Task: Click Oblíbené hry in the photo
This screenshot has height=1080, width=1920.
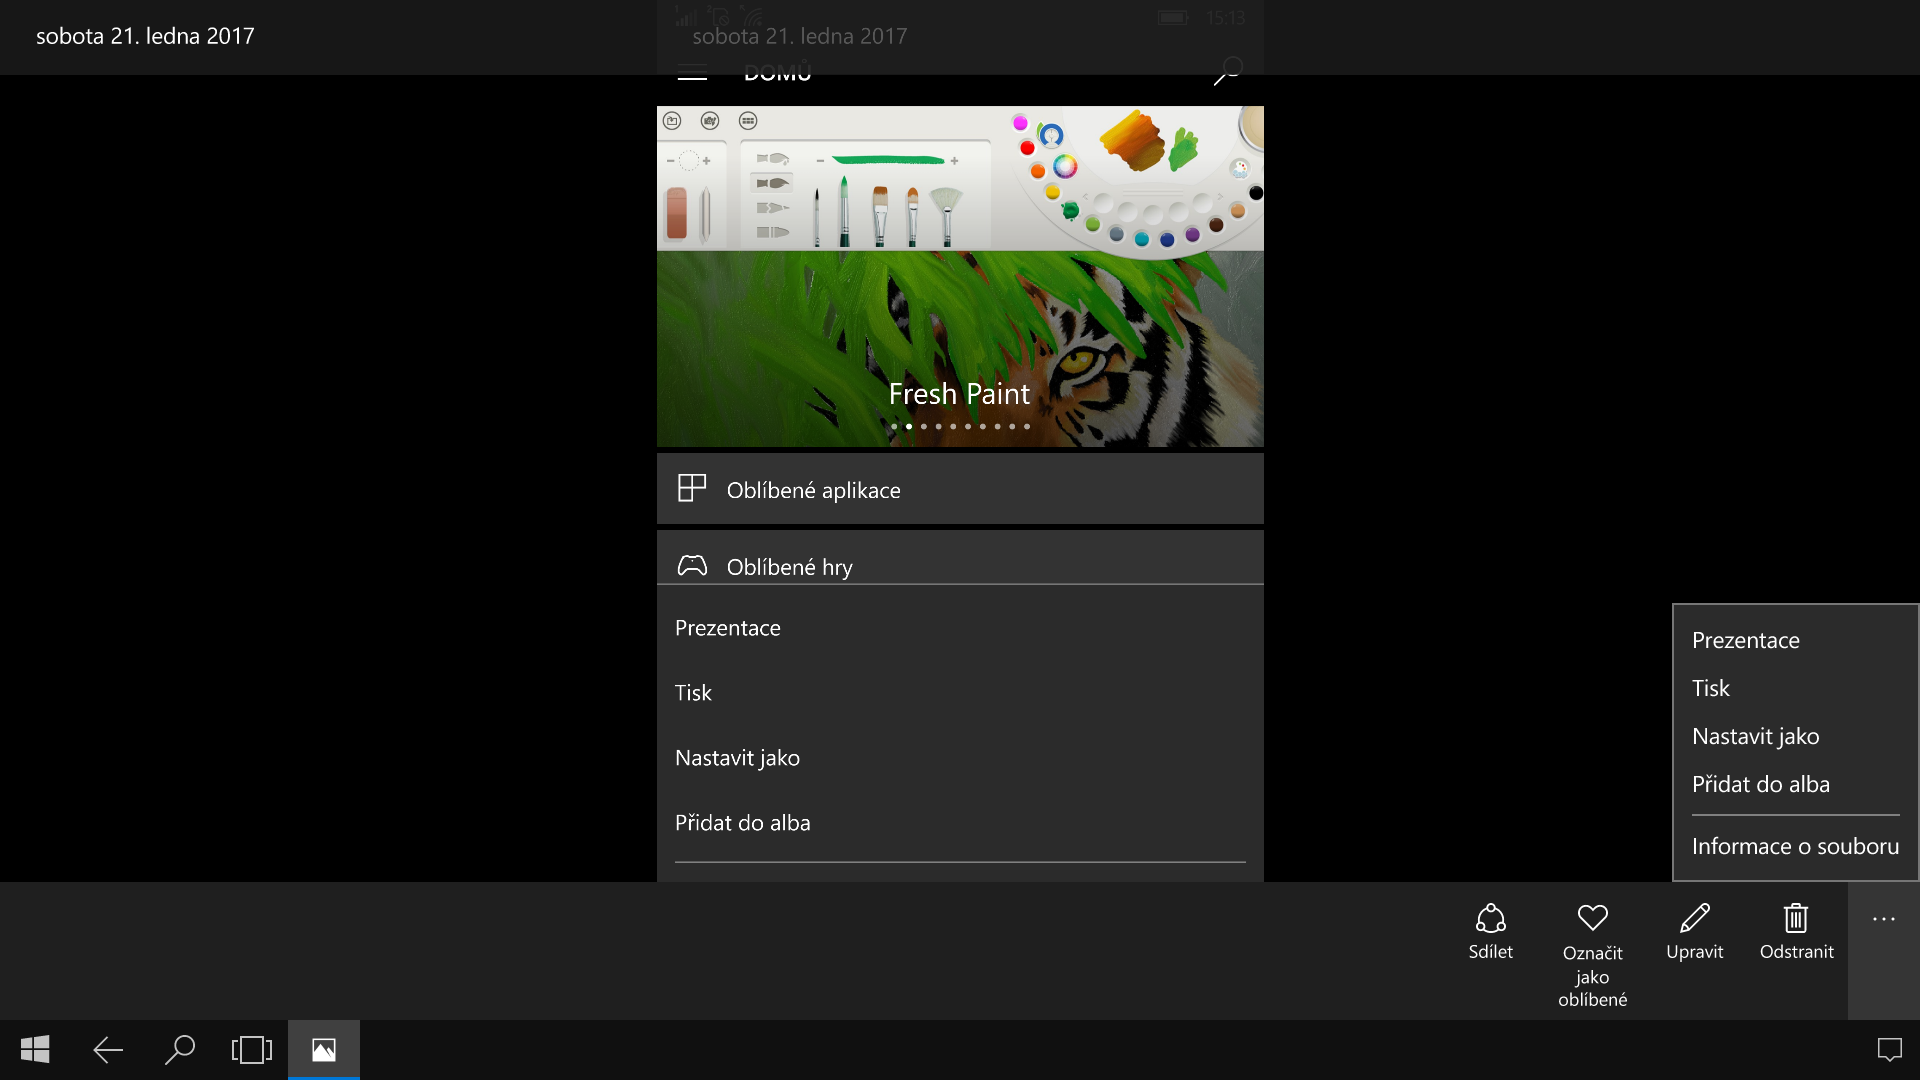Action: 789,567
